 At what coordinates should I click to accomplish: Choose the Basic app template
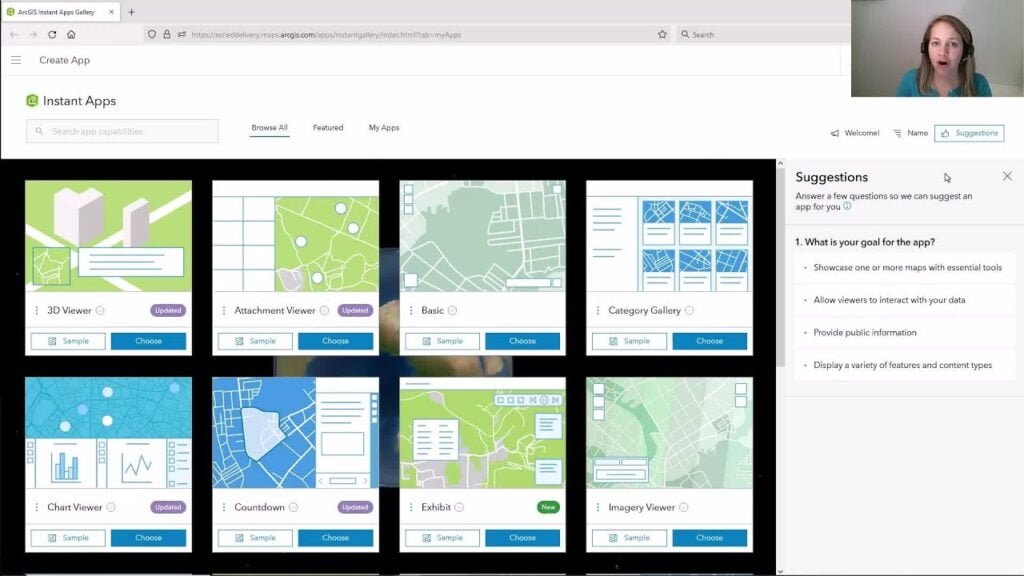tap(522, 341)
